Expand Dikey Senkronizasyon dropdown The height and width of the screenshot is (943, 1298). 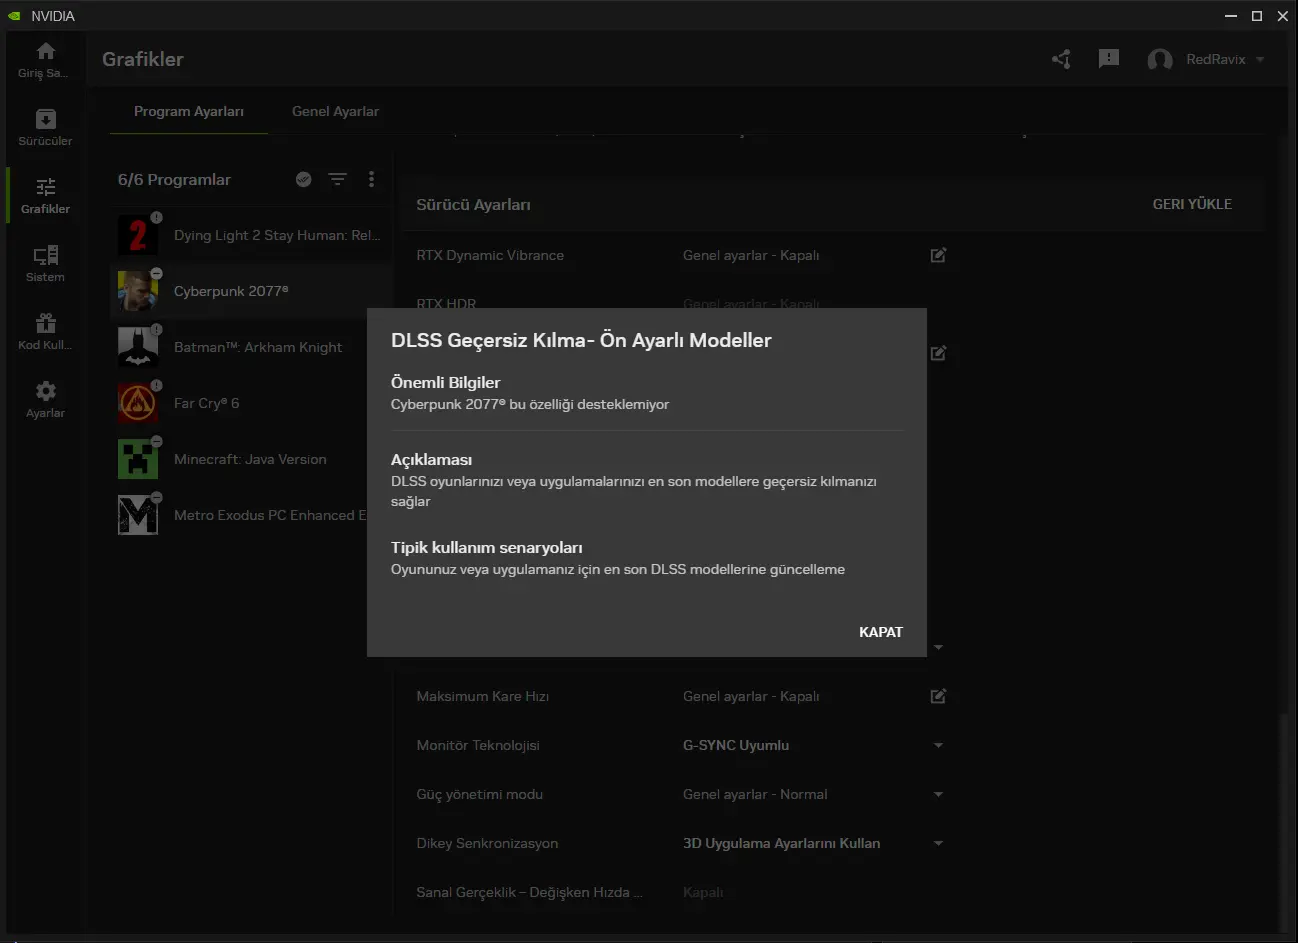pyautogui.click(x=938, y=843)
